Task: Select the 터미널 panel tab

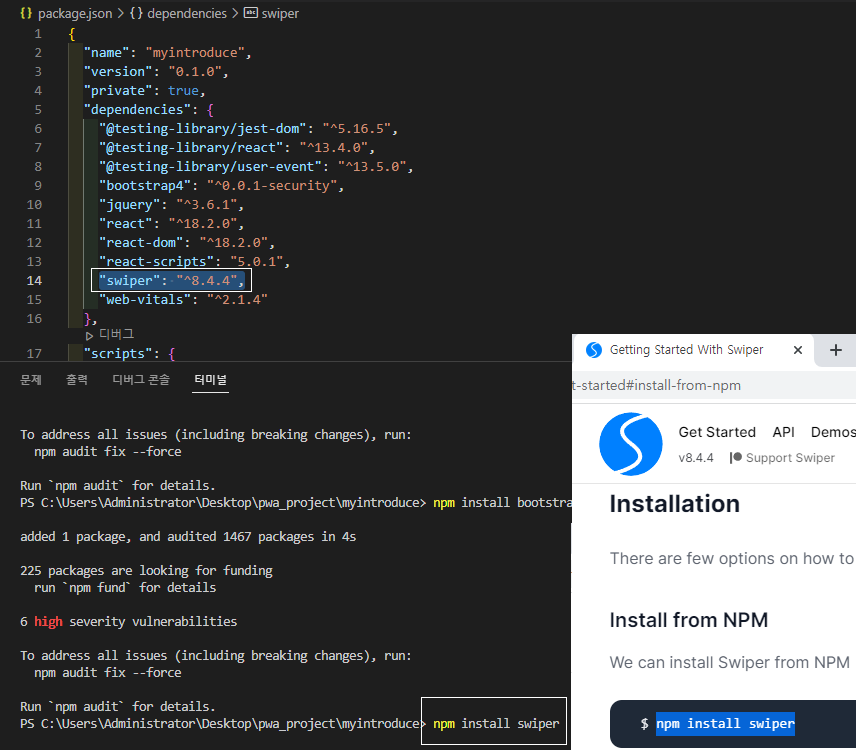Action: pyautogui.click(x=211, y=379)
